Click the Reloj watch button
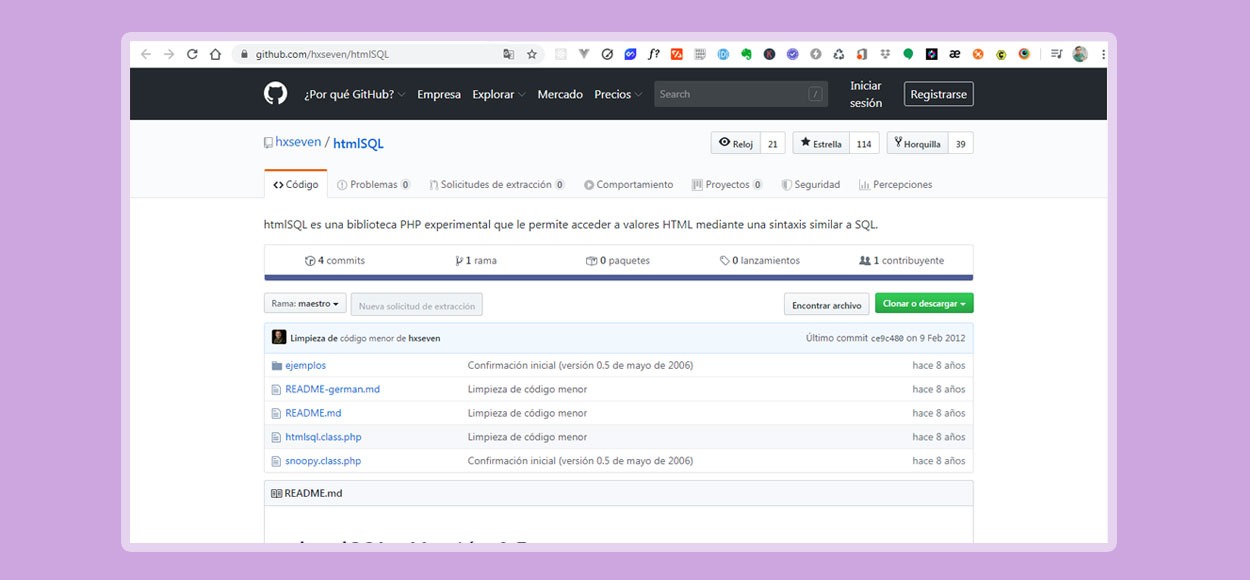Image resolution: width=1250 pixels, height=580 pixels. [x=736, y=143]
